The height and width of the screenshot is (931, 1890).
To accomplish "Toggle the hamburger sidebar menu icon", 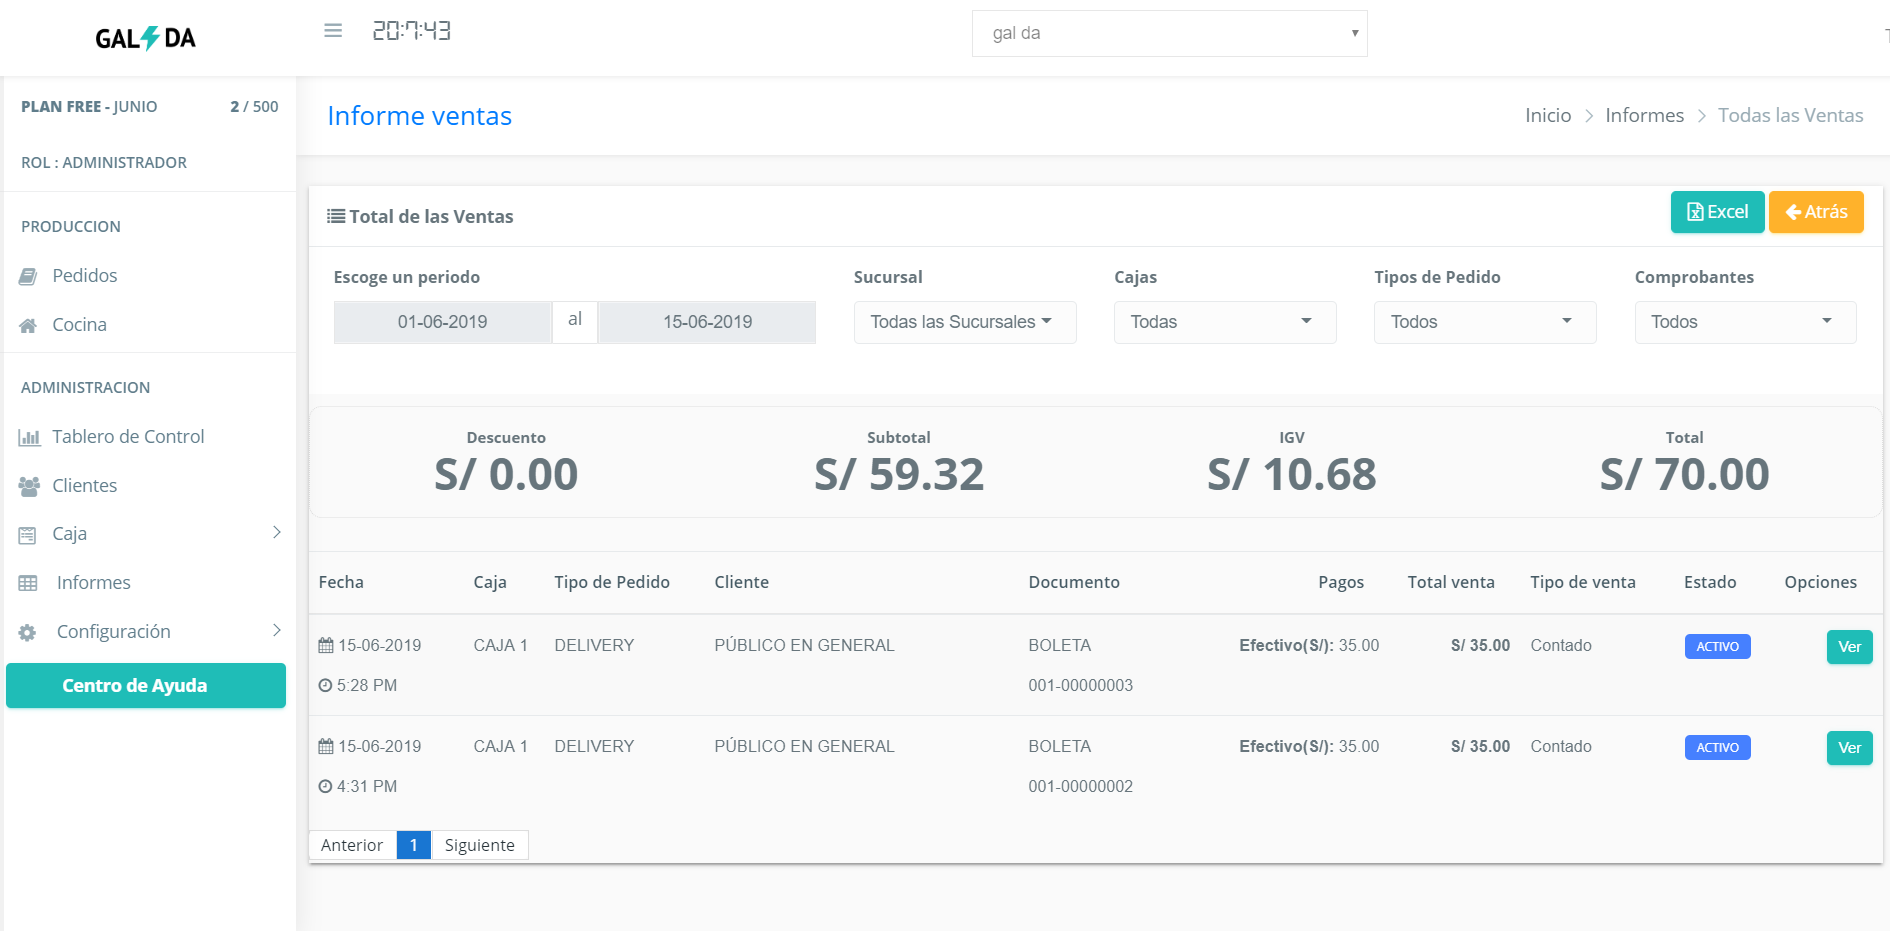I will pos(333,31).
